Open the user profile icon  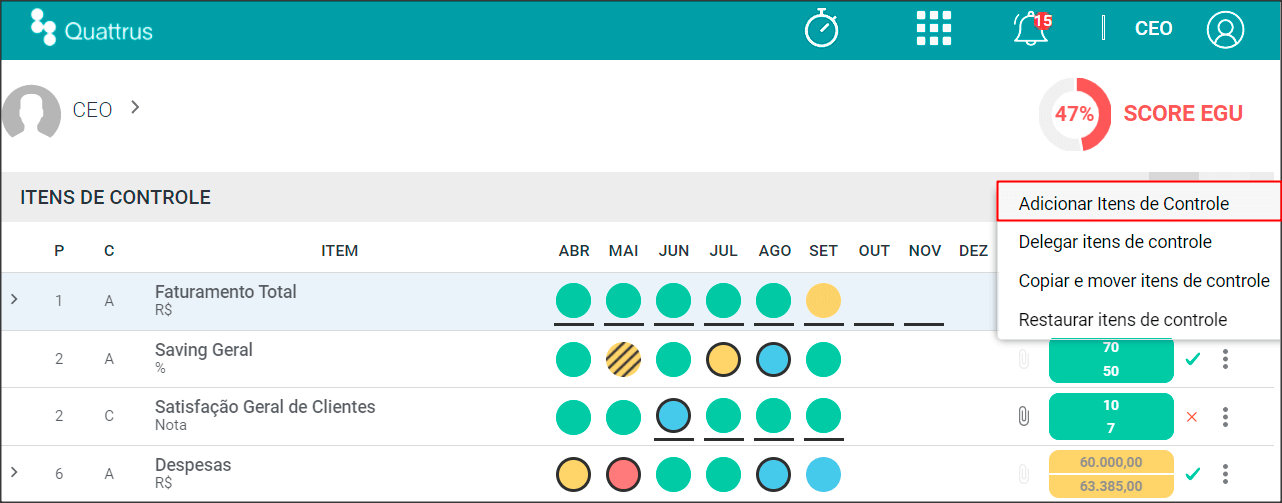pyautogui.click(x=1225, y=29)
